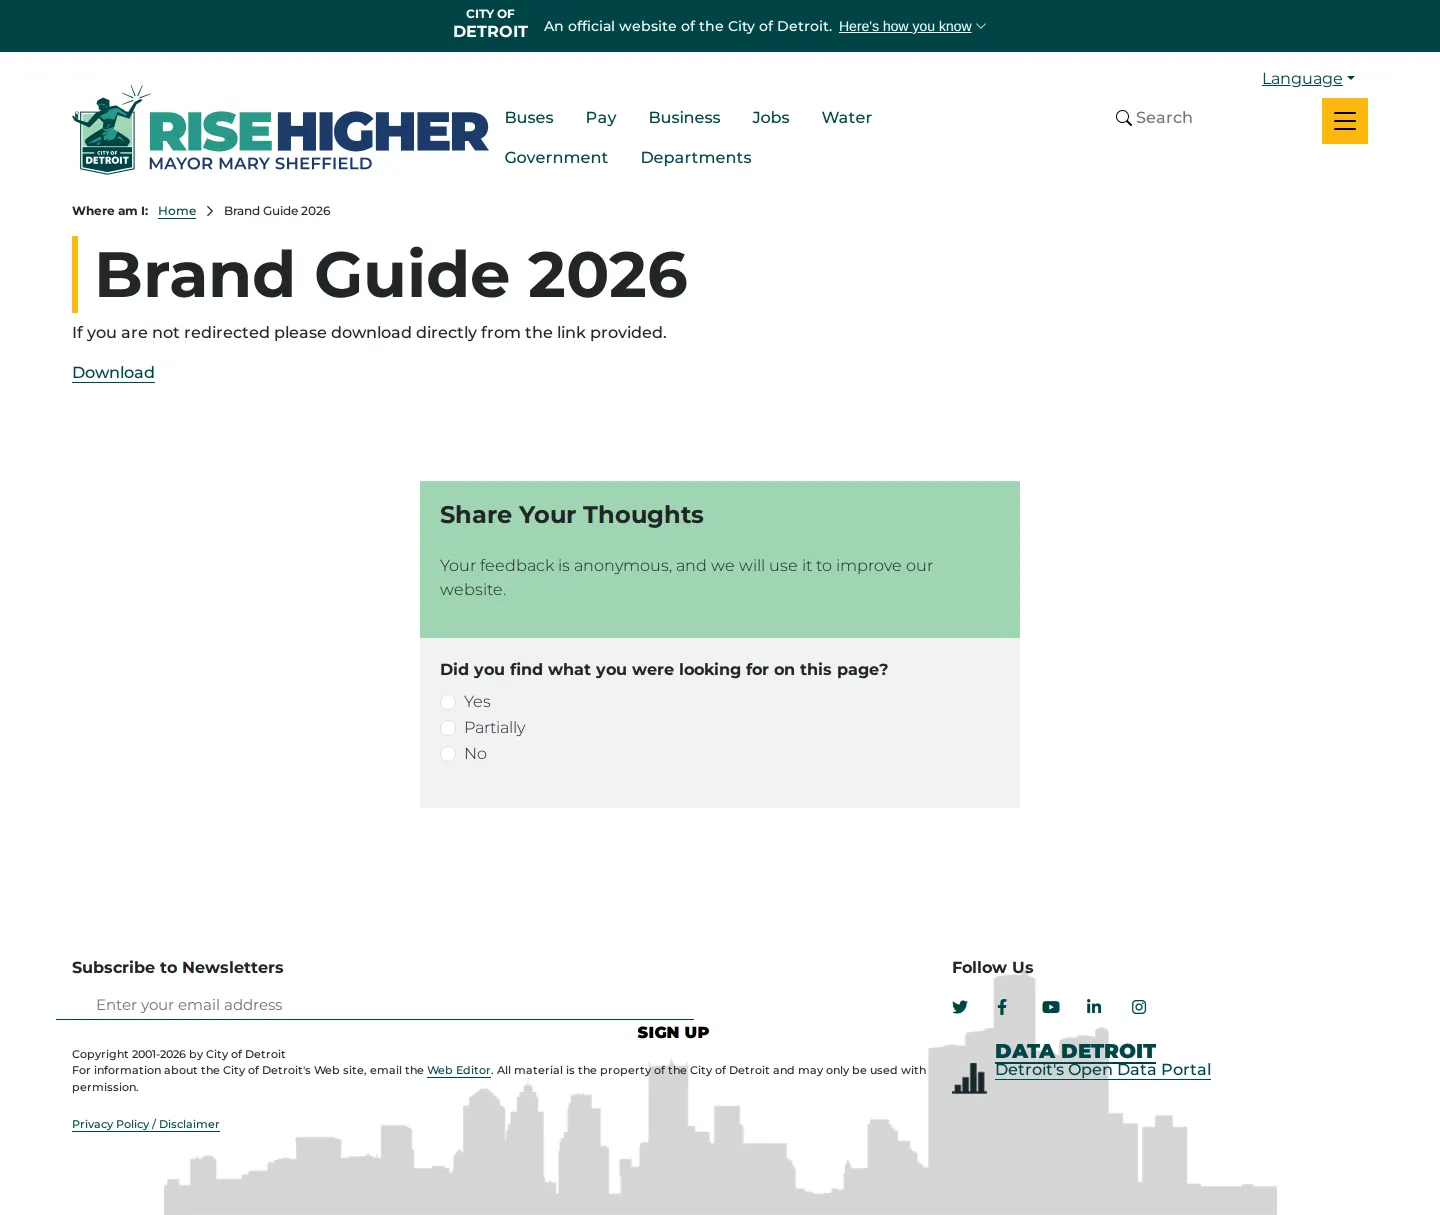Select the No feedback option
Viewport: 1440px width, 1215px height.
click(x=448, y=754)
